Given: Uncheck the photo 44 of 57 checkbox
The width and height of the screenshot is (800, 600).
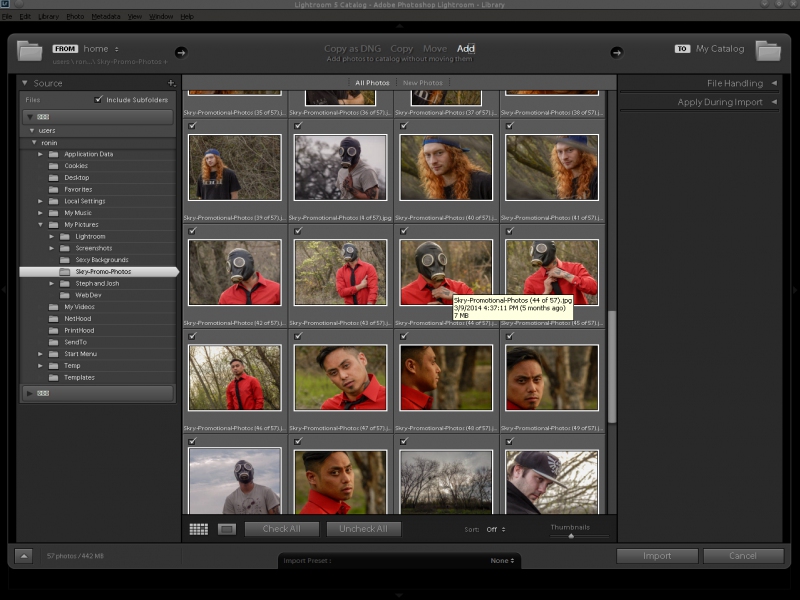Looking at the screenshot, I should click(404, 231).
